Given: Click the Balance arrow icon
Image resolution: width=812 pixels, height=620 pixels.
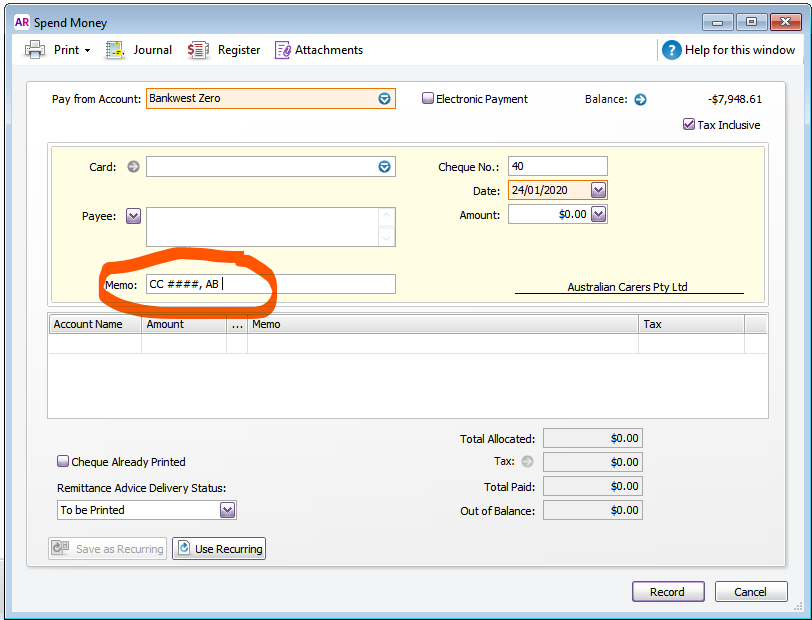Looking at the screenshot, I should pyautogui.click(x=641, y=99).
